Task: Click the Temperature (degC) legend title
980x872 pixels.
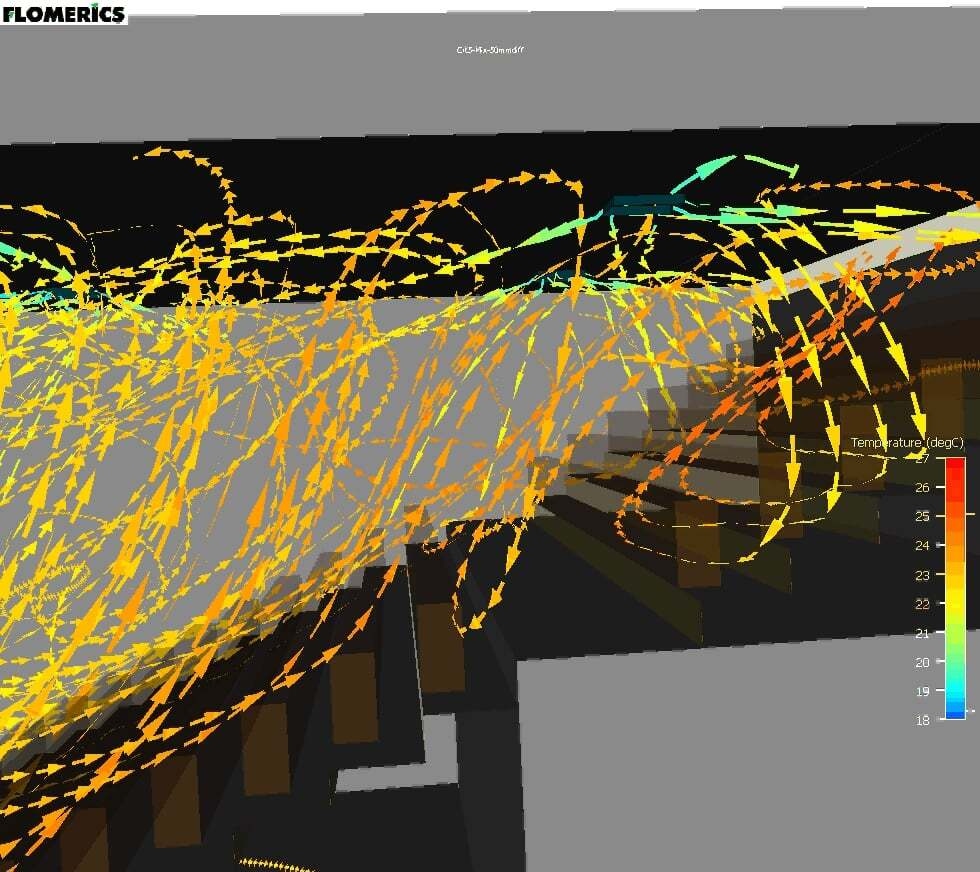Action: (907, 442)
